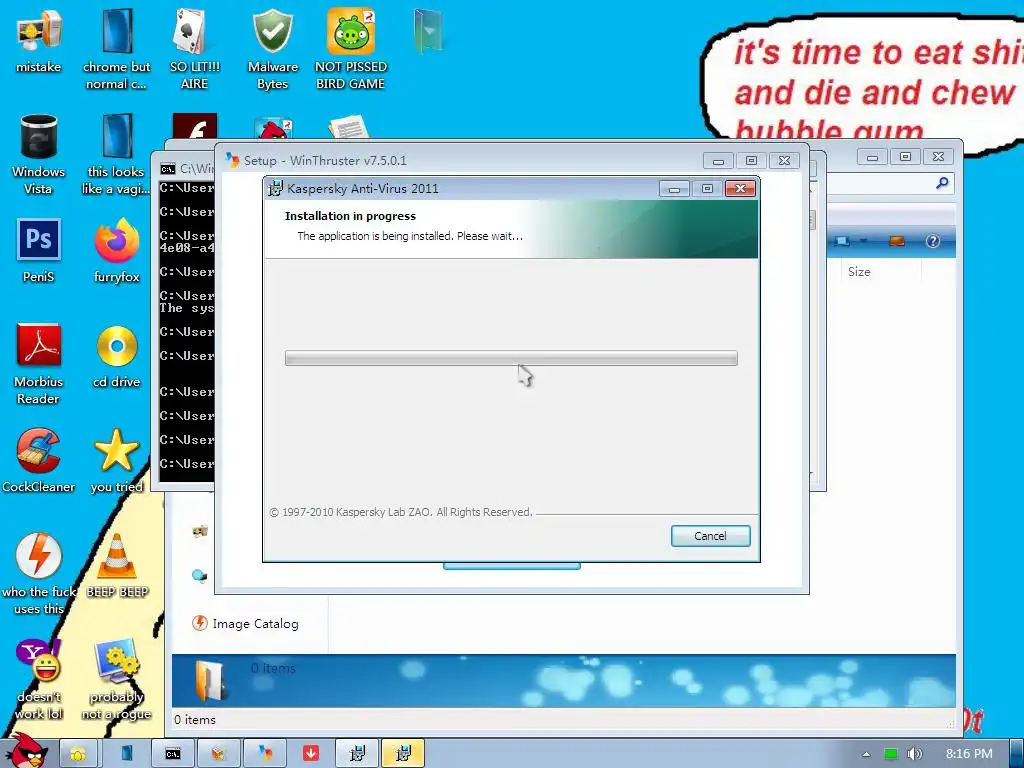The width and height of the screenshot is (1024, 768).
Task: Open the 'SO LIT!!! AIRE' solitaire icon
Action: click(x=194, y=49)
